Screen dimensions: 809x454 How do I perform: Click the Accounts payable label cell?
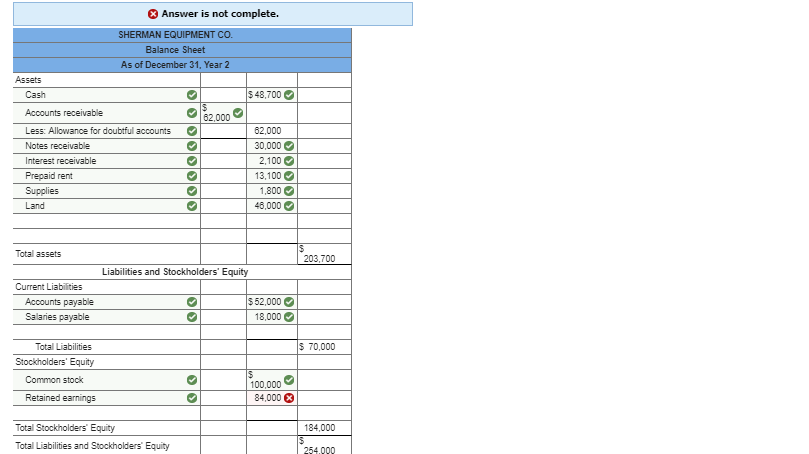(x=107, y=302)
